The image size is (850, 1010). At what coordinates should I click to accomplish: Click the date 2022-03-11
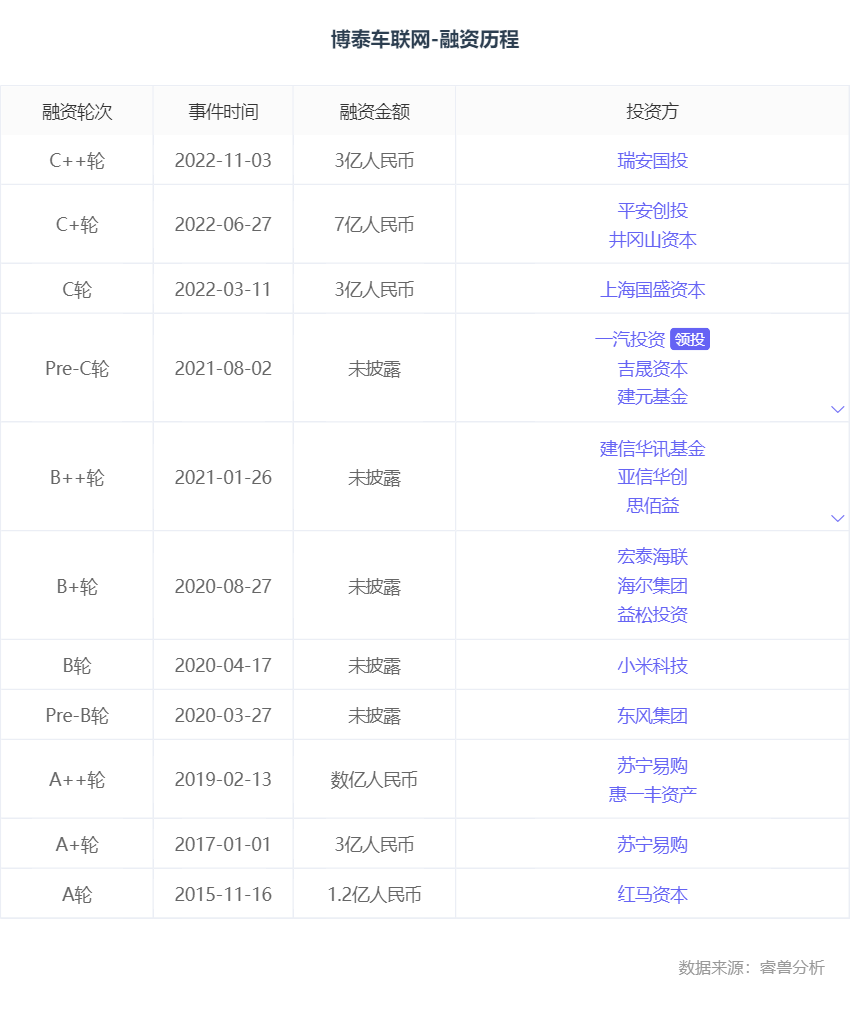point(223,290)
